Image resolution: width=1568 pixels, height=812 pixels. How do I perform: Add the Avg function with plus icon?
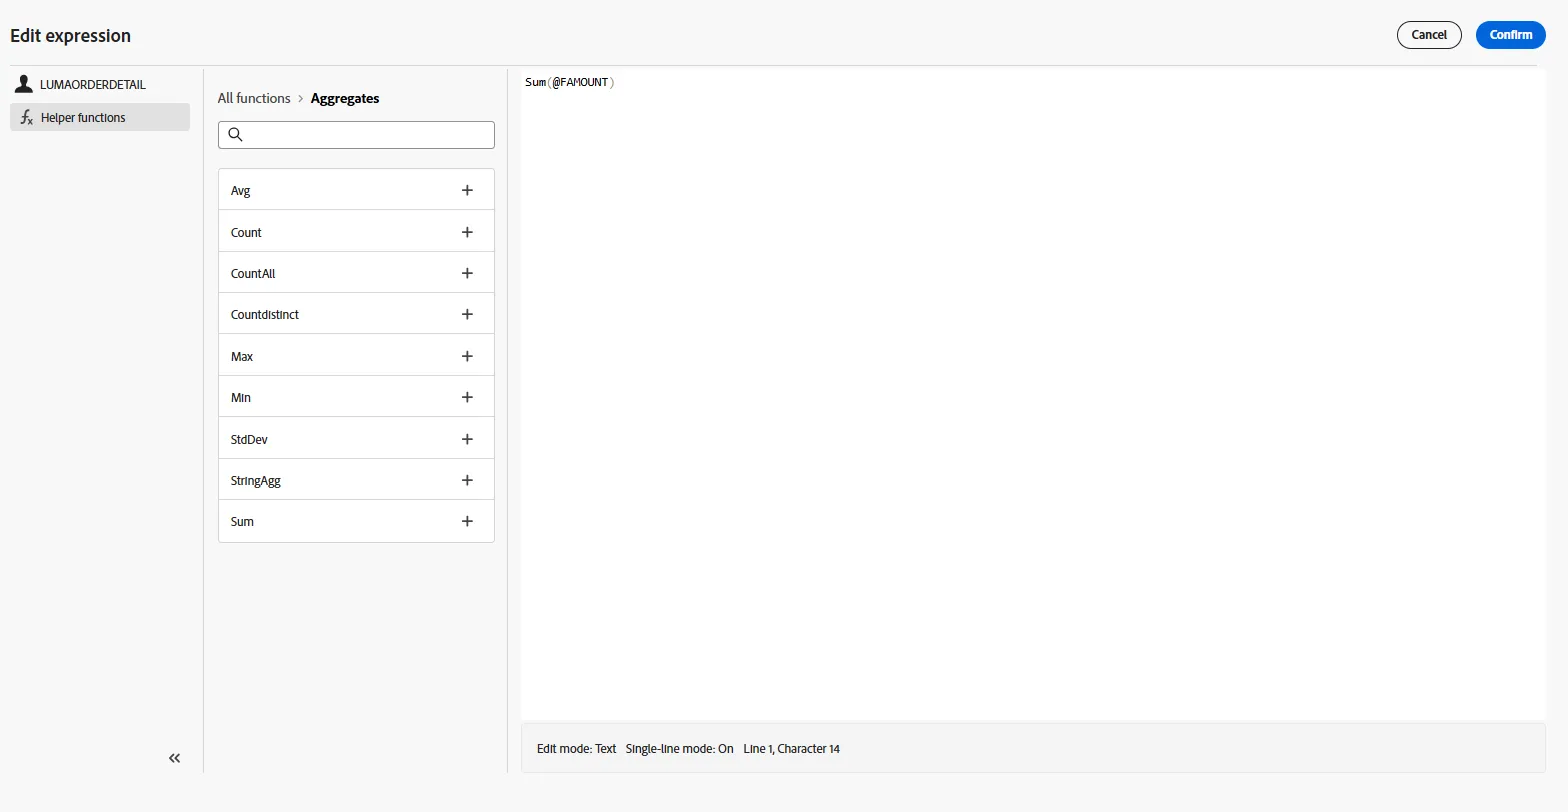point(467,190)
